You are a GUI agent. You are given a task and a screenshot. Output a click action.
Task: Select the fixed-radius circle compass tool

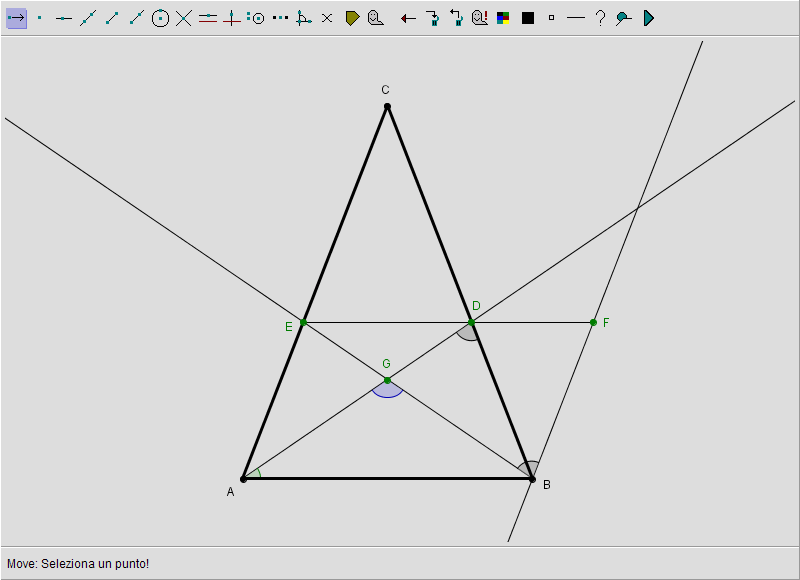pyautogui.click(x=256, y=18)
